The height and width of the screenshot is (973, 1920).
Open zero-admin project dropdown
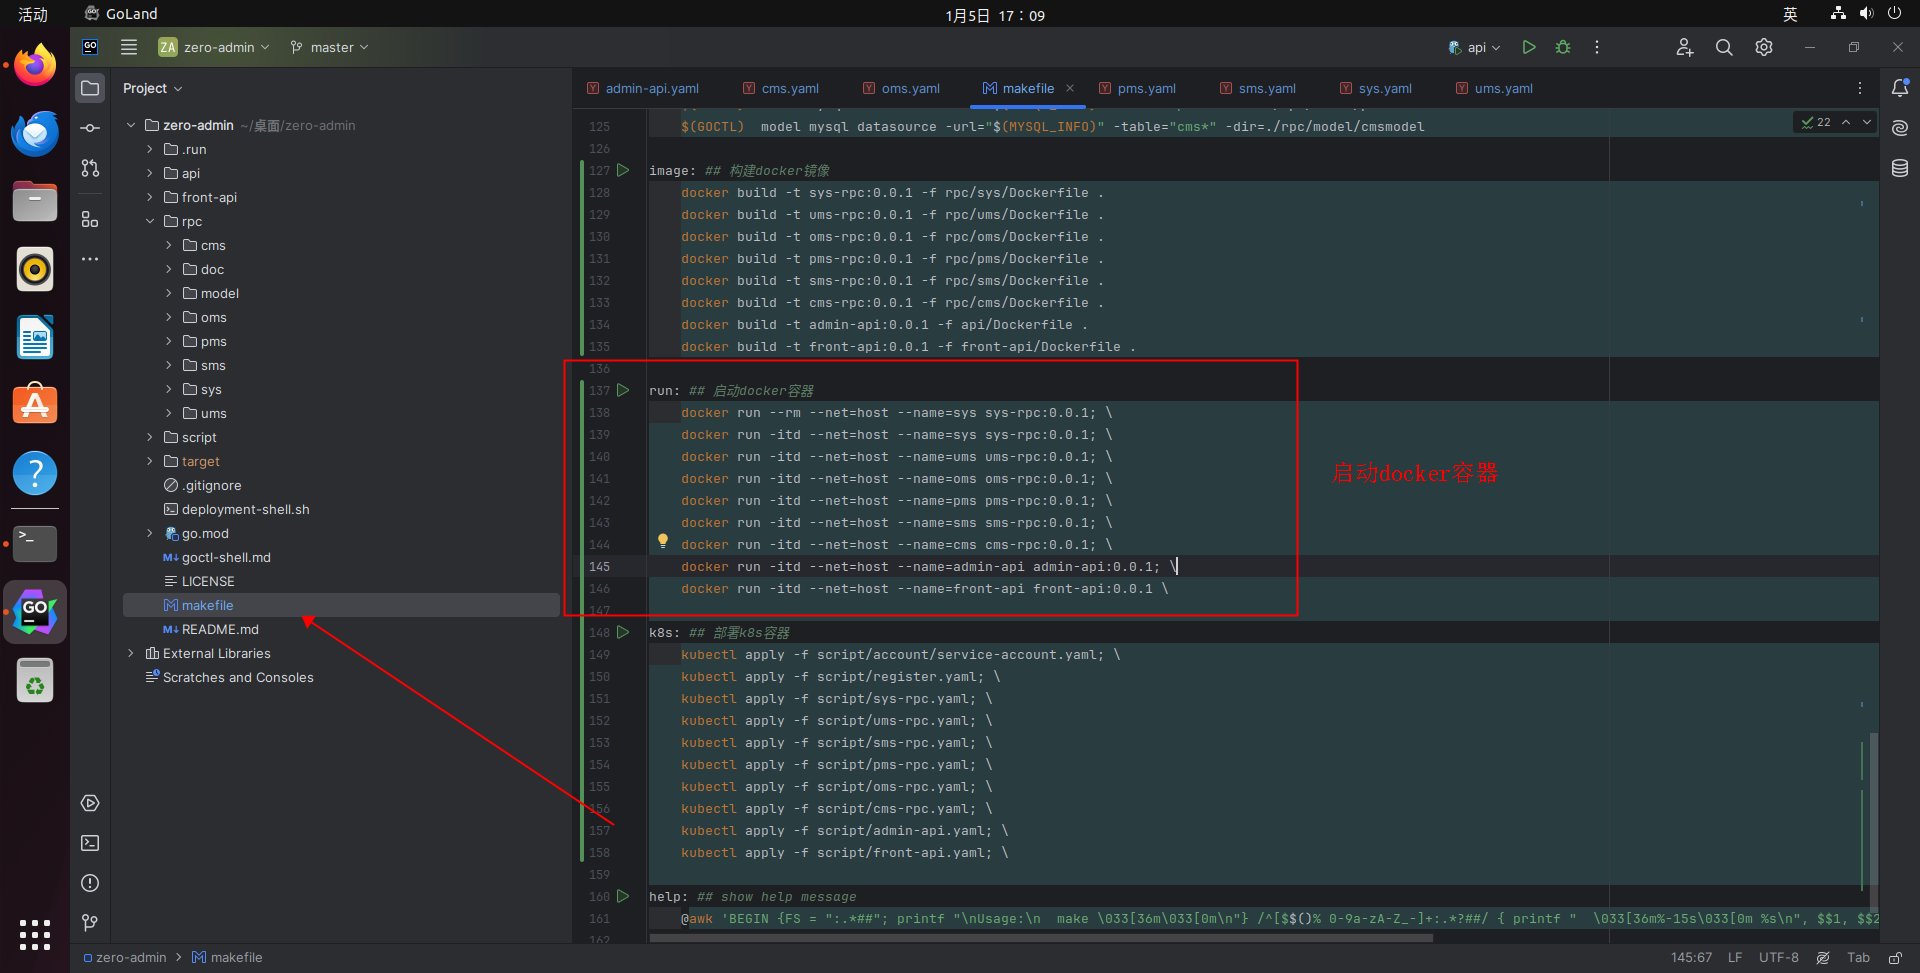click(214, 47)
